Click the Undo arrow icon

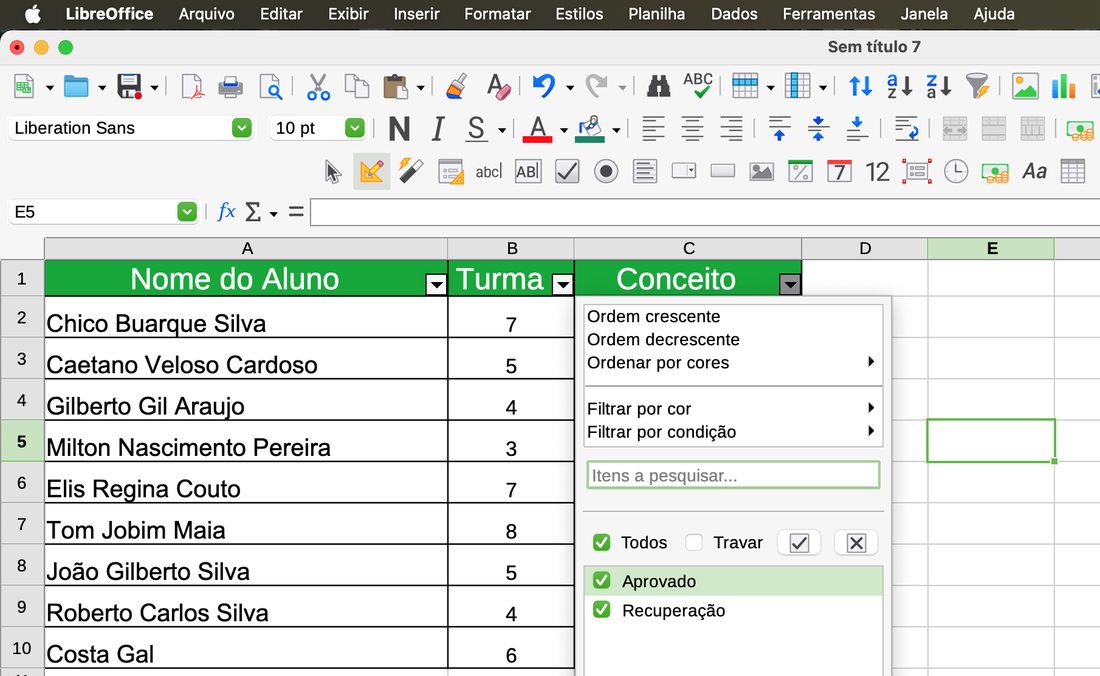point(544,86)
